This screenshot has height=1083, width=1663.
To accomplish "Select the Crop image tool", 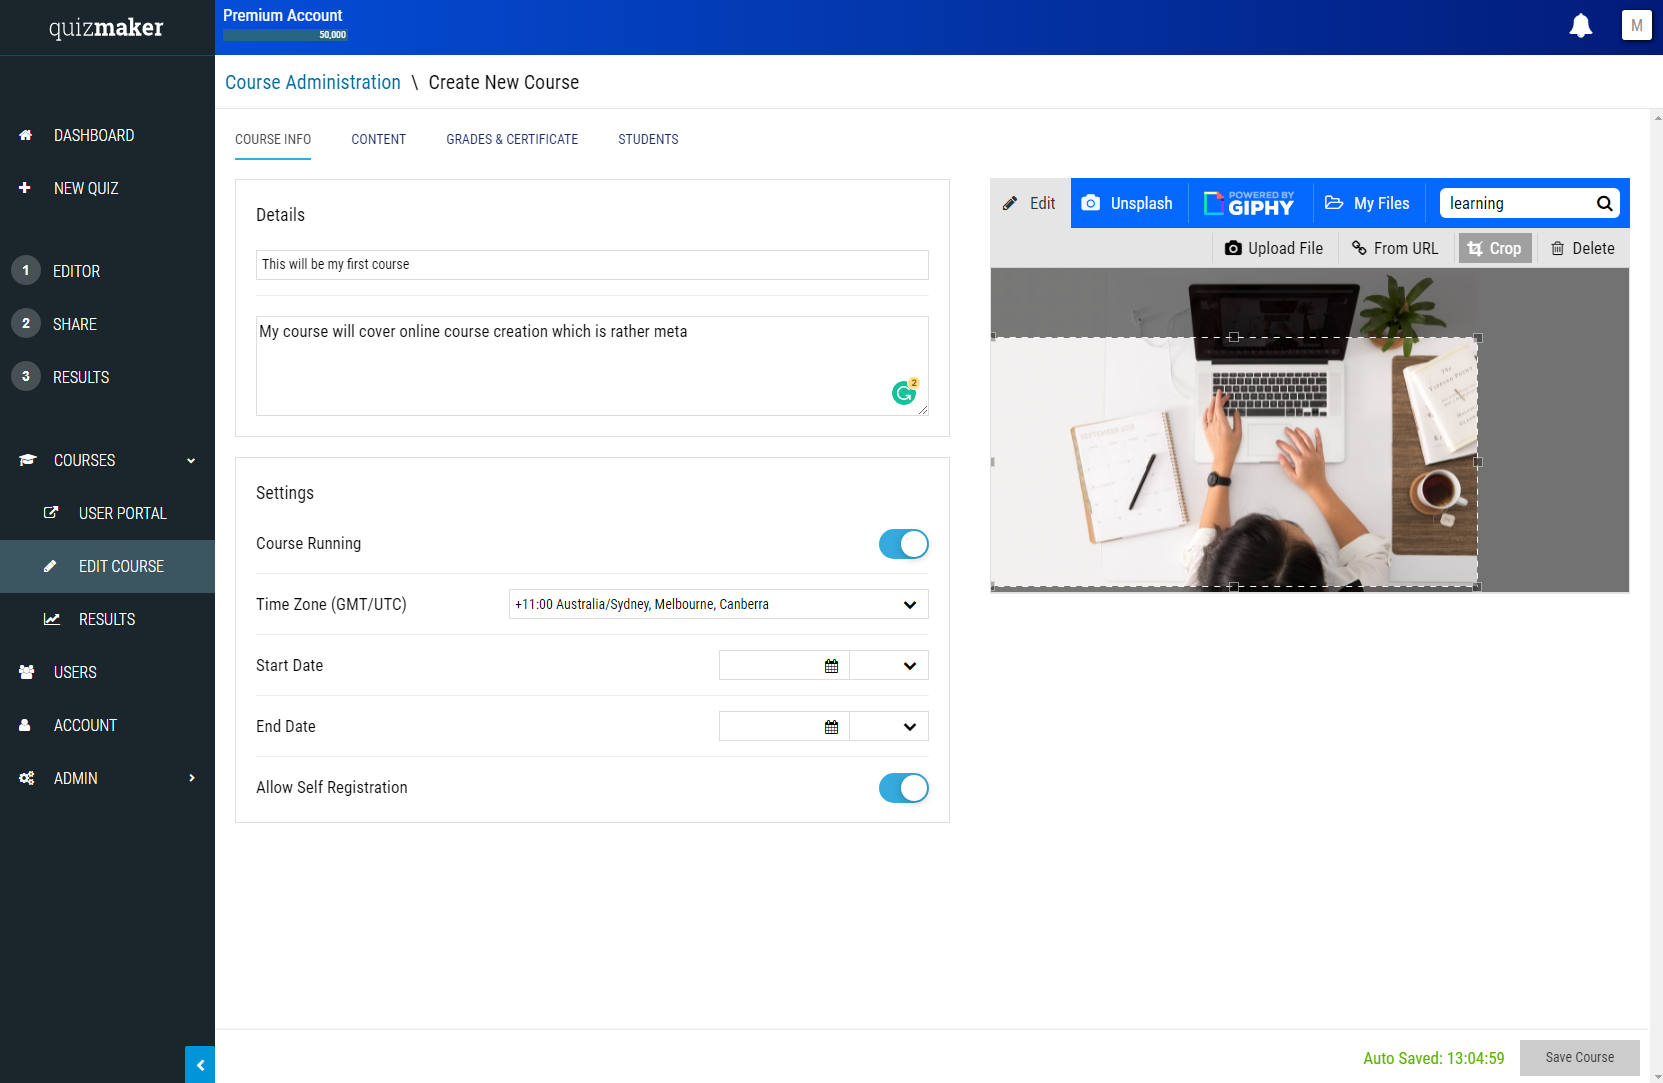I will coord(1494,248).
